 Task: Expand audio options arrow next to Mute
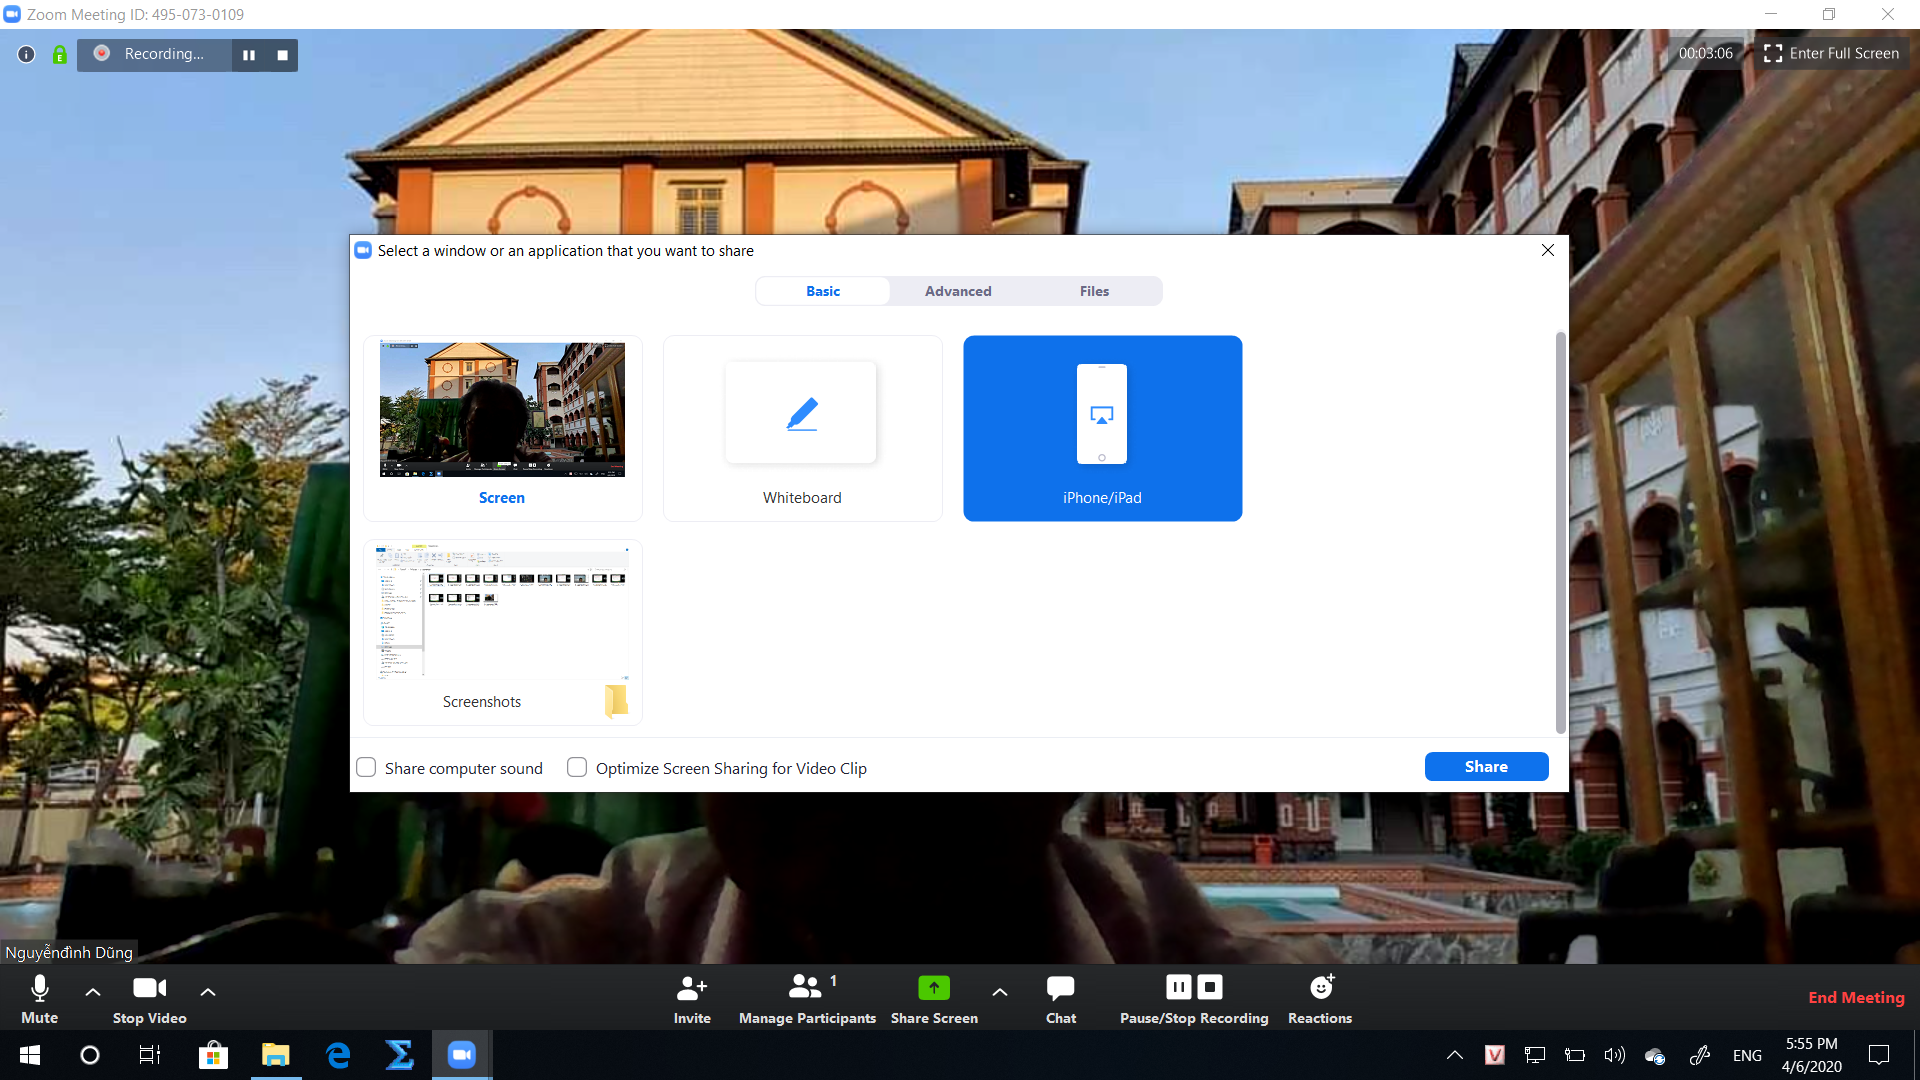click(x=93, y=992)
